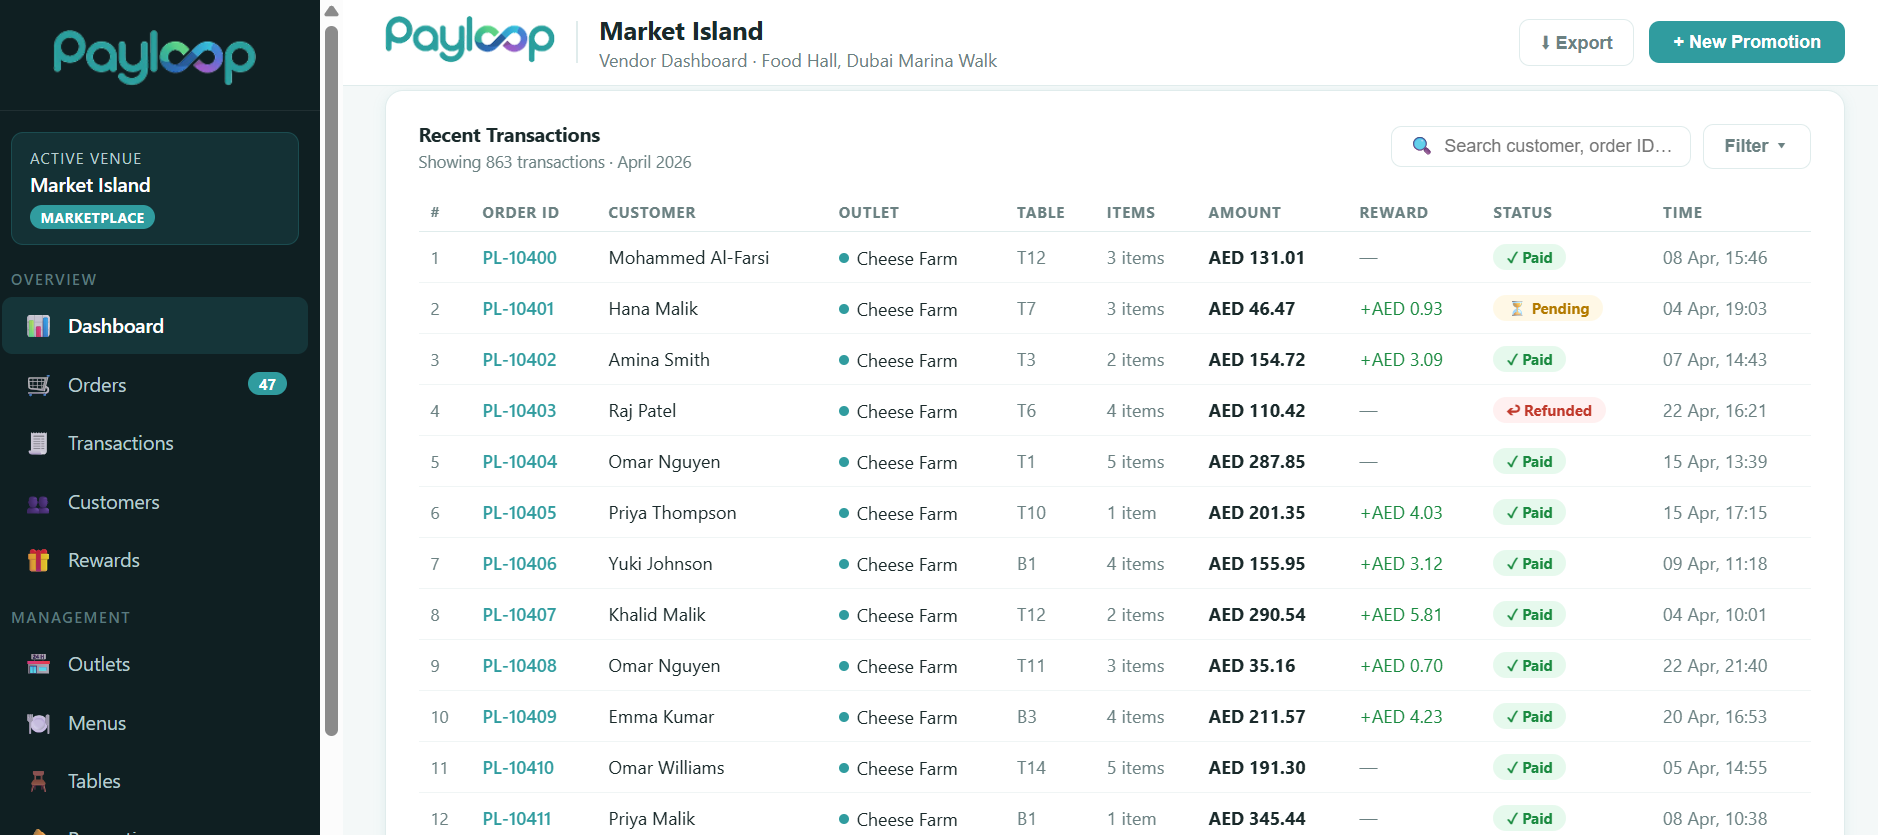Click customer name Yuki Johnson

pyautogui.click(x=660, y=563)
